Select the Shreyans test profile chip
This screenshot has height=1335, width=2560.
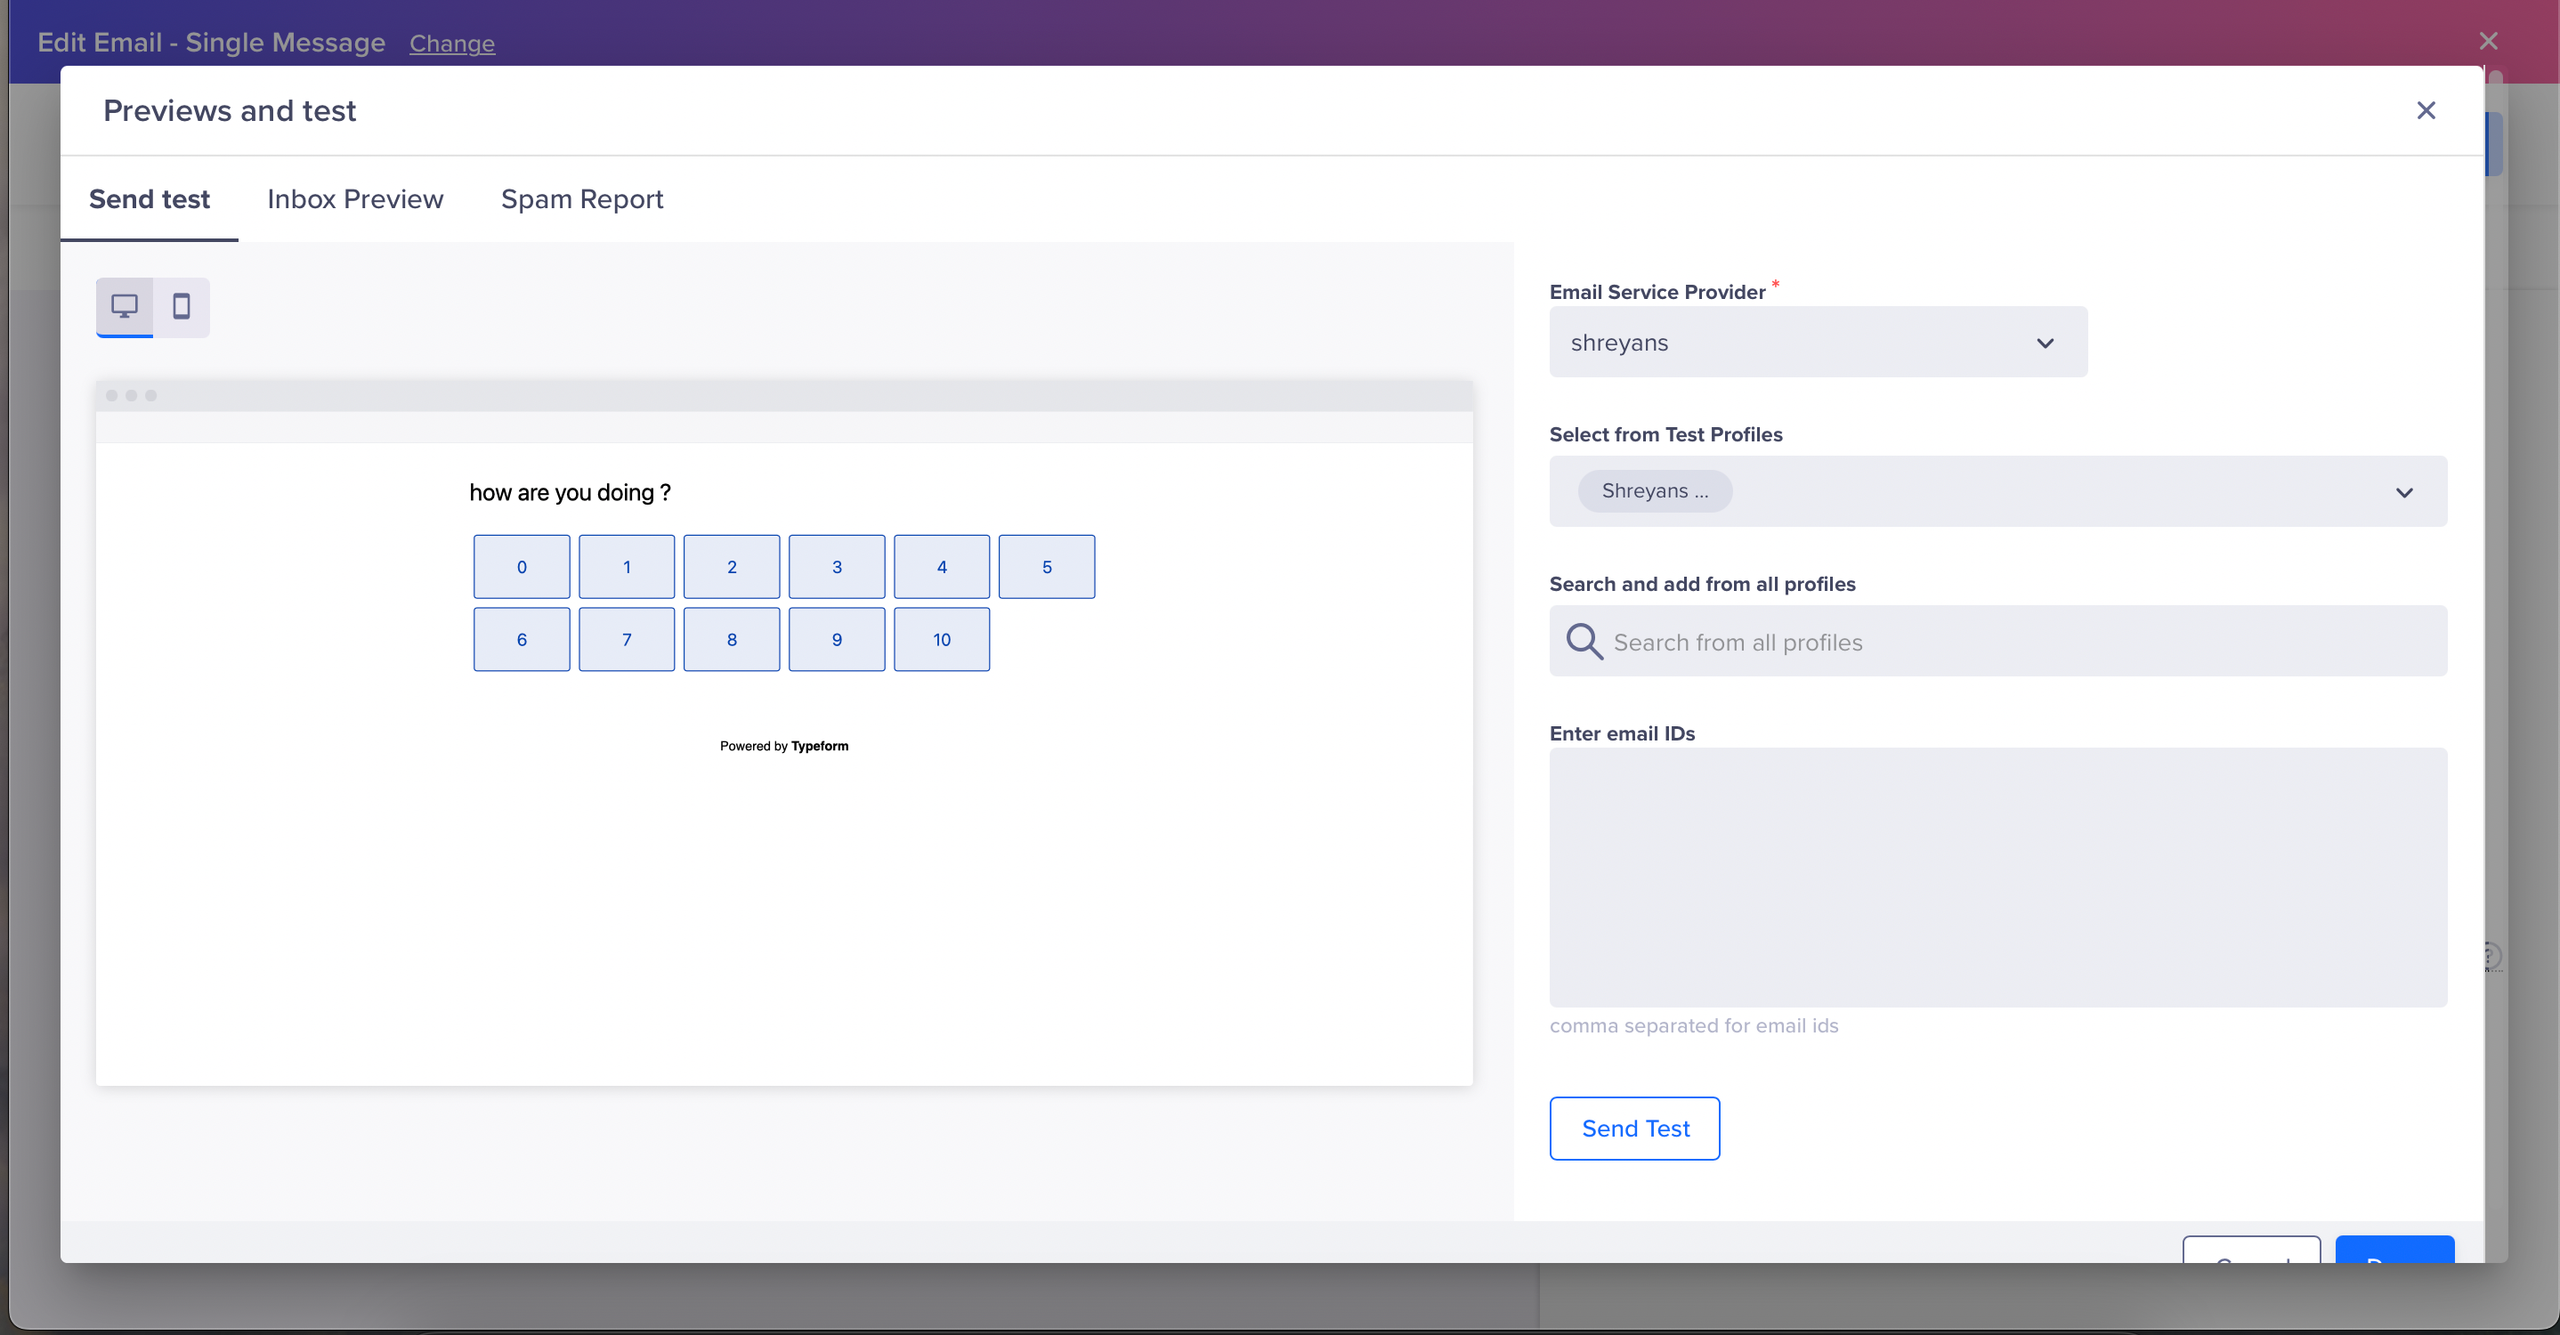point(1654,491)
